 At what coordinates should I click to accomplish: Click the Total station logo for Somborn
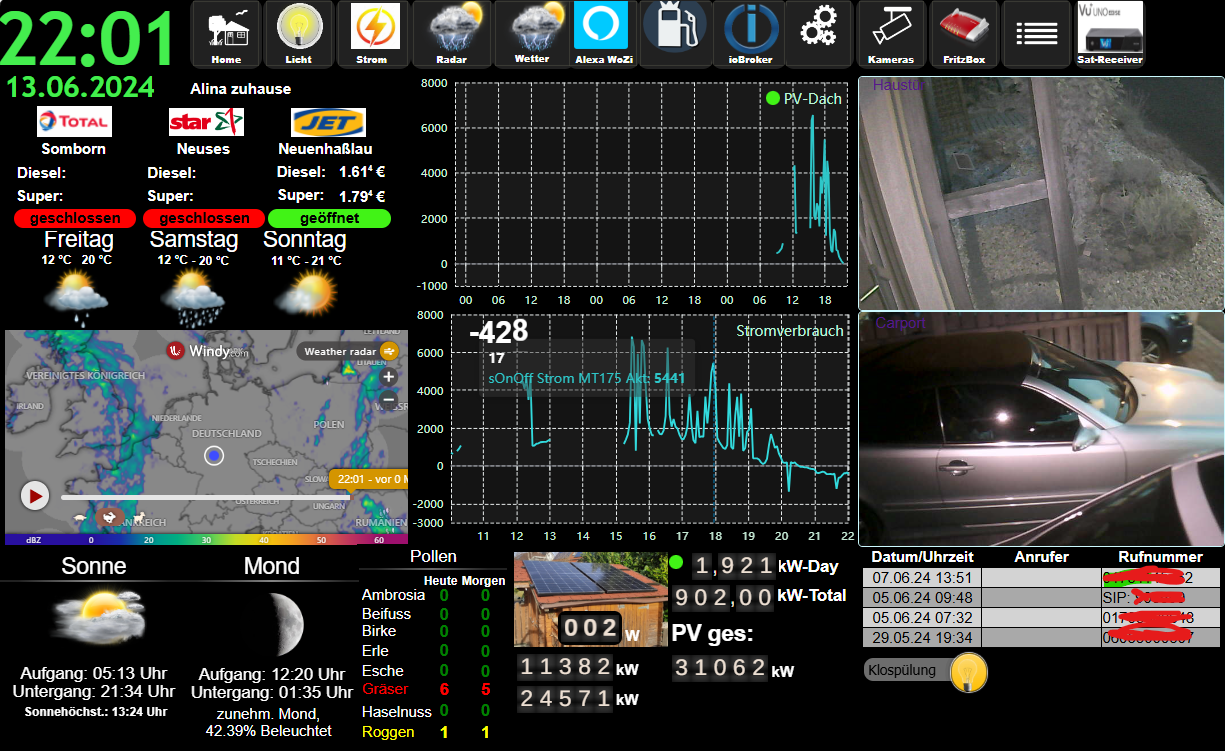pos(74,122)
